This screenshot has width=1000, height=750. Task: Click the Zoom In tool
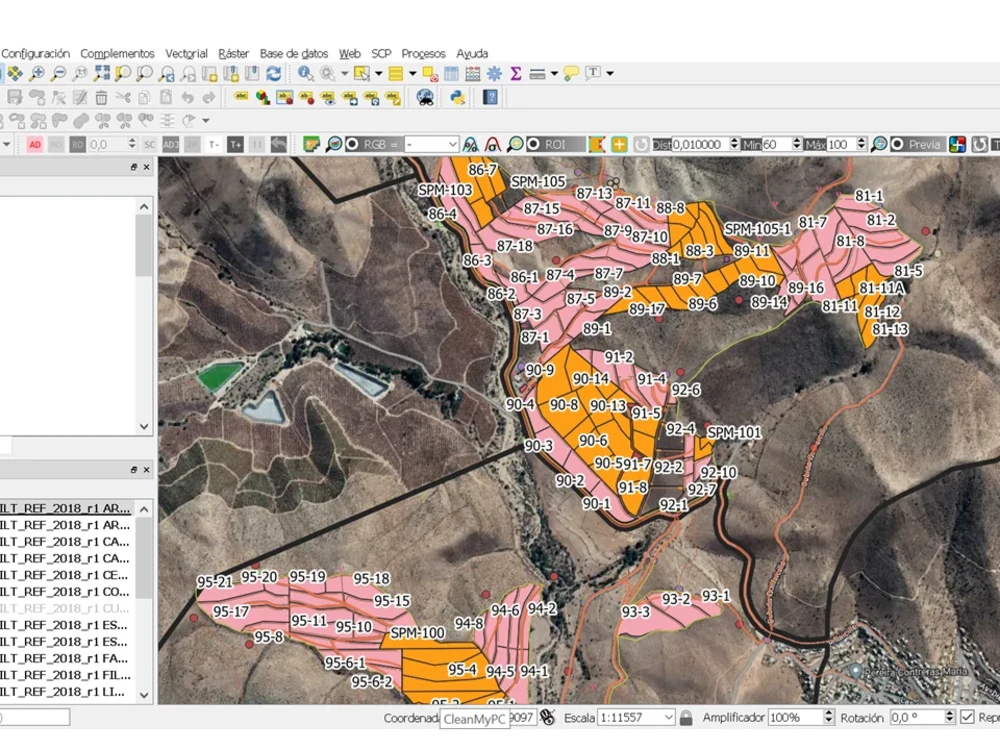pyautogui.click(x=37, y=73)
